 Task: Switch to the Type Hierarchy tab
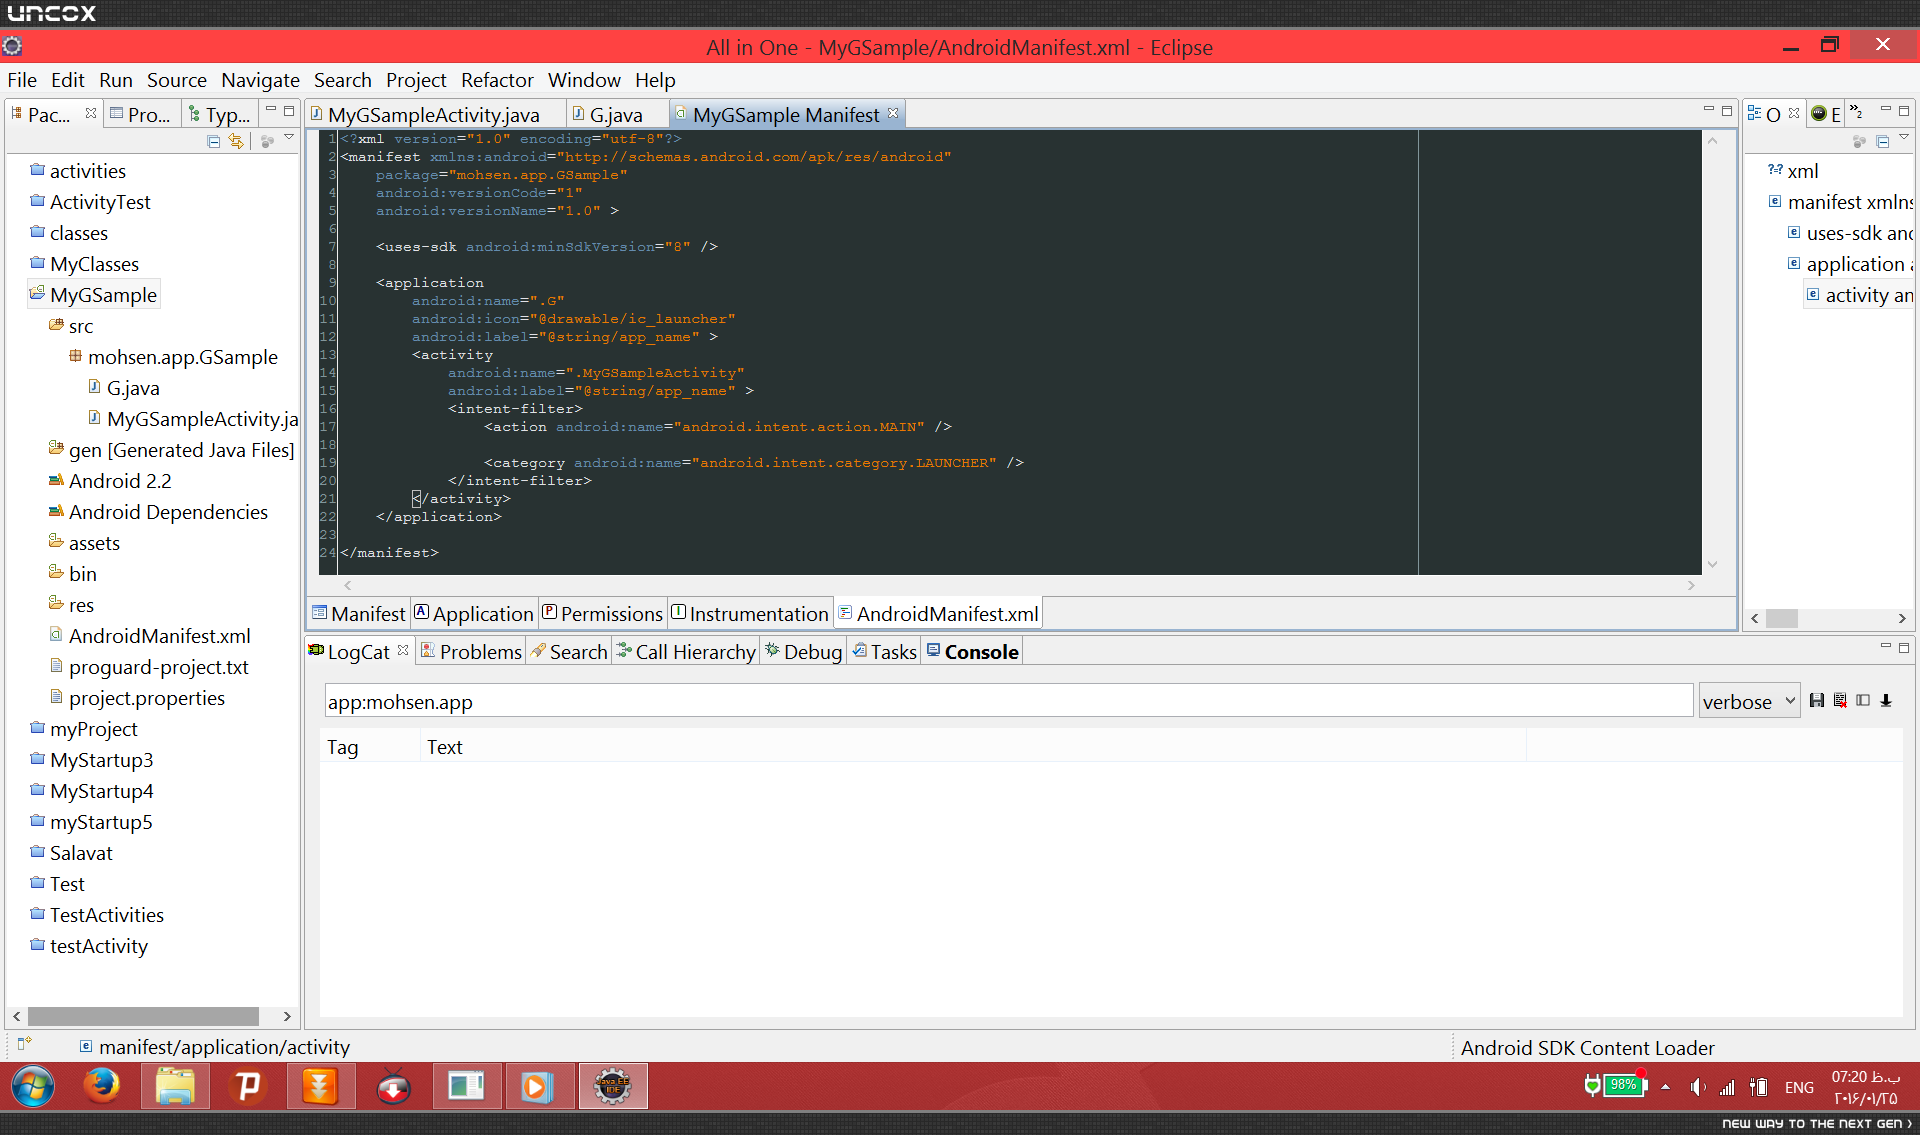click(219, 115)
